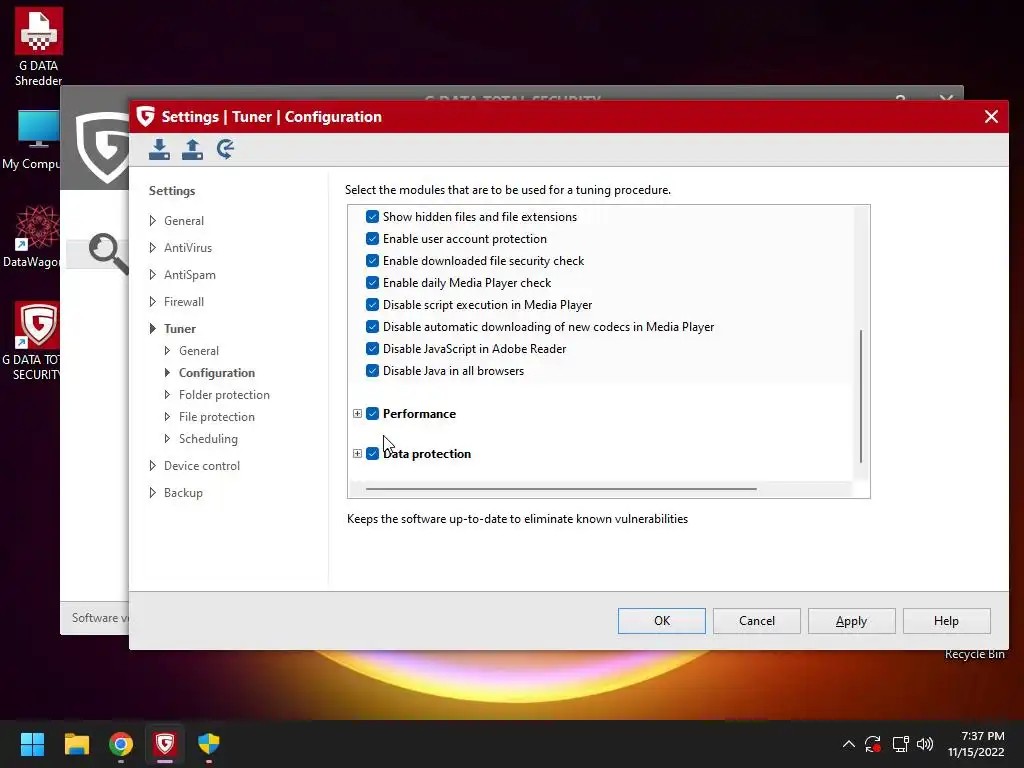Uncheck the Performance module checkbox

[372, 413]
